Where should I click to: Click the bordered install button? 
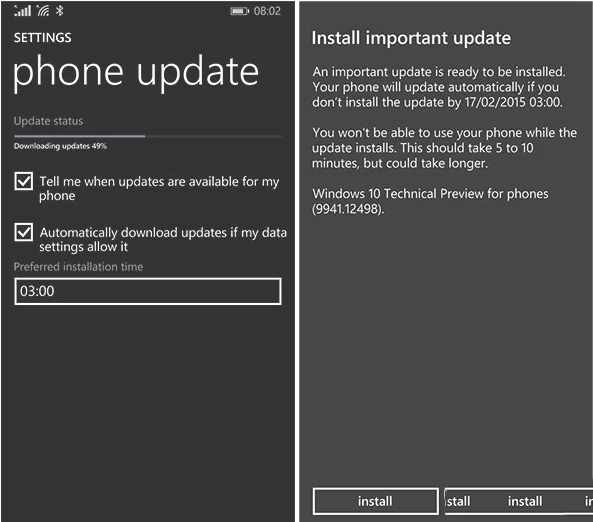tap(376, 501)
